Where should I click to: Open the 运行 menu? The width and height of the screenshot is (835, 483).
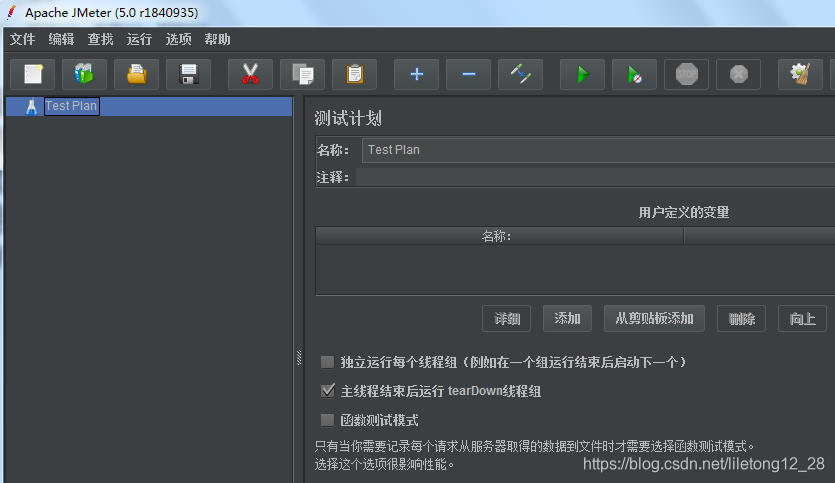coord(139,39)
